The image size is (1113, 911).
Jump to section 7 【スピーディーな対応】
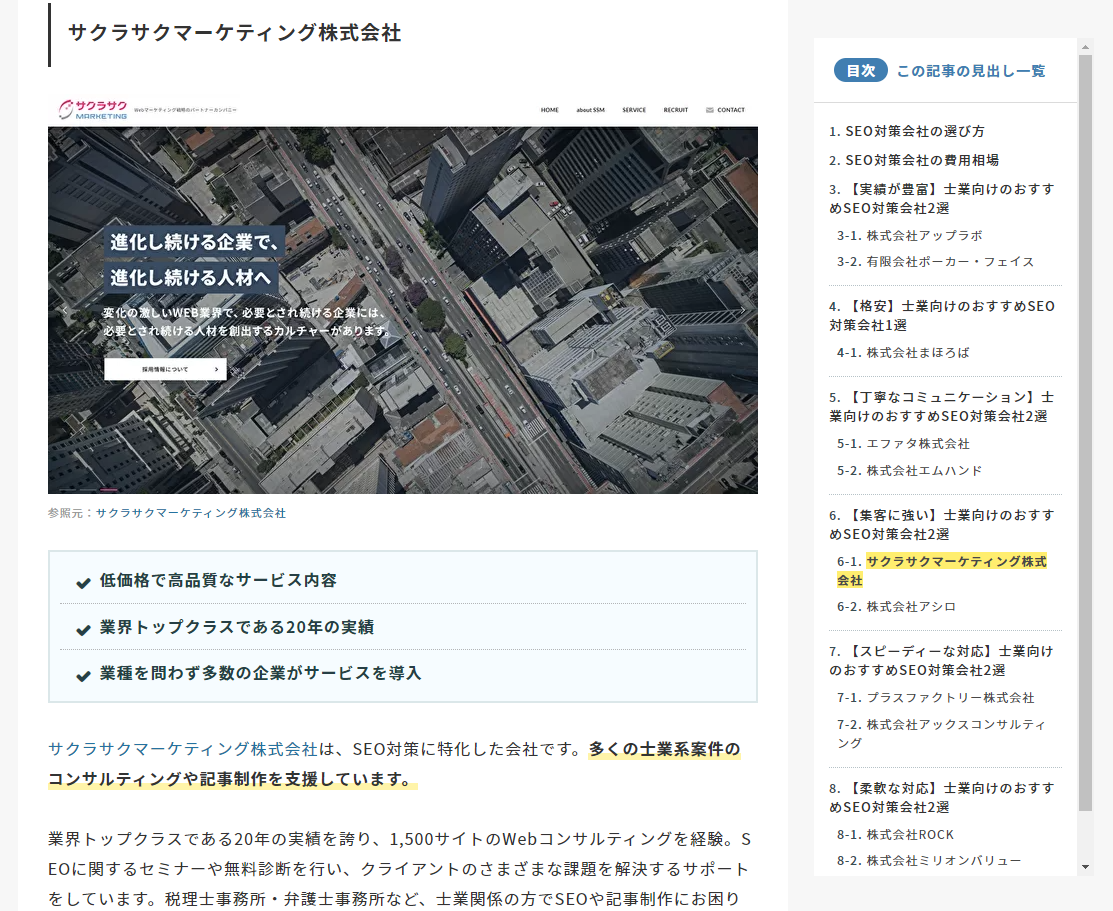941,661
